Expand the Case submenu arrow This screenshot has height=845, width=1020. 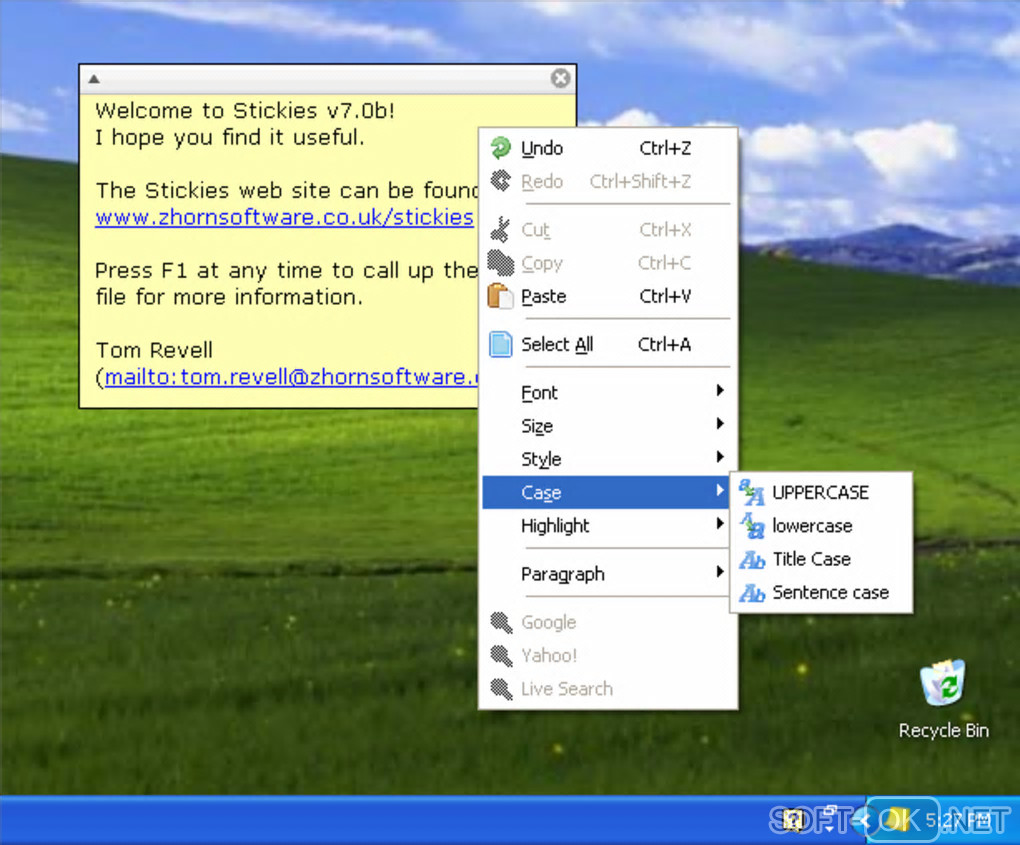[x=719, y=490]
